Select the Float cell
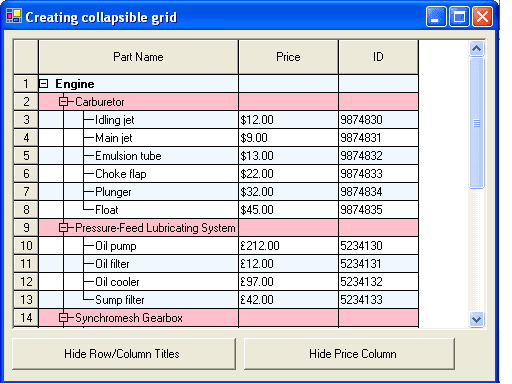This screenshot has width=512, height=384. coord(139,210)
